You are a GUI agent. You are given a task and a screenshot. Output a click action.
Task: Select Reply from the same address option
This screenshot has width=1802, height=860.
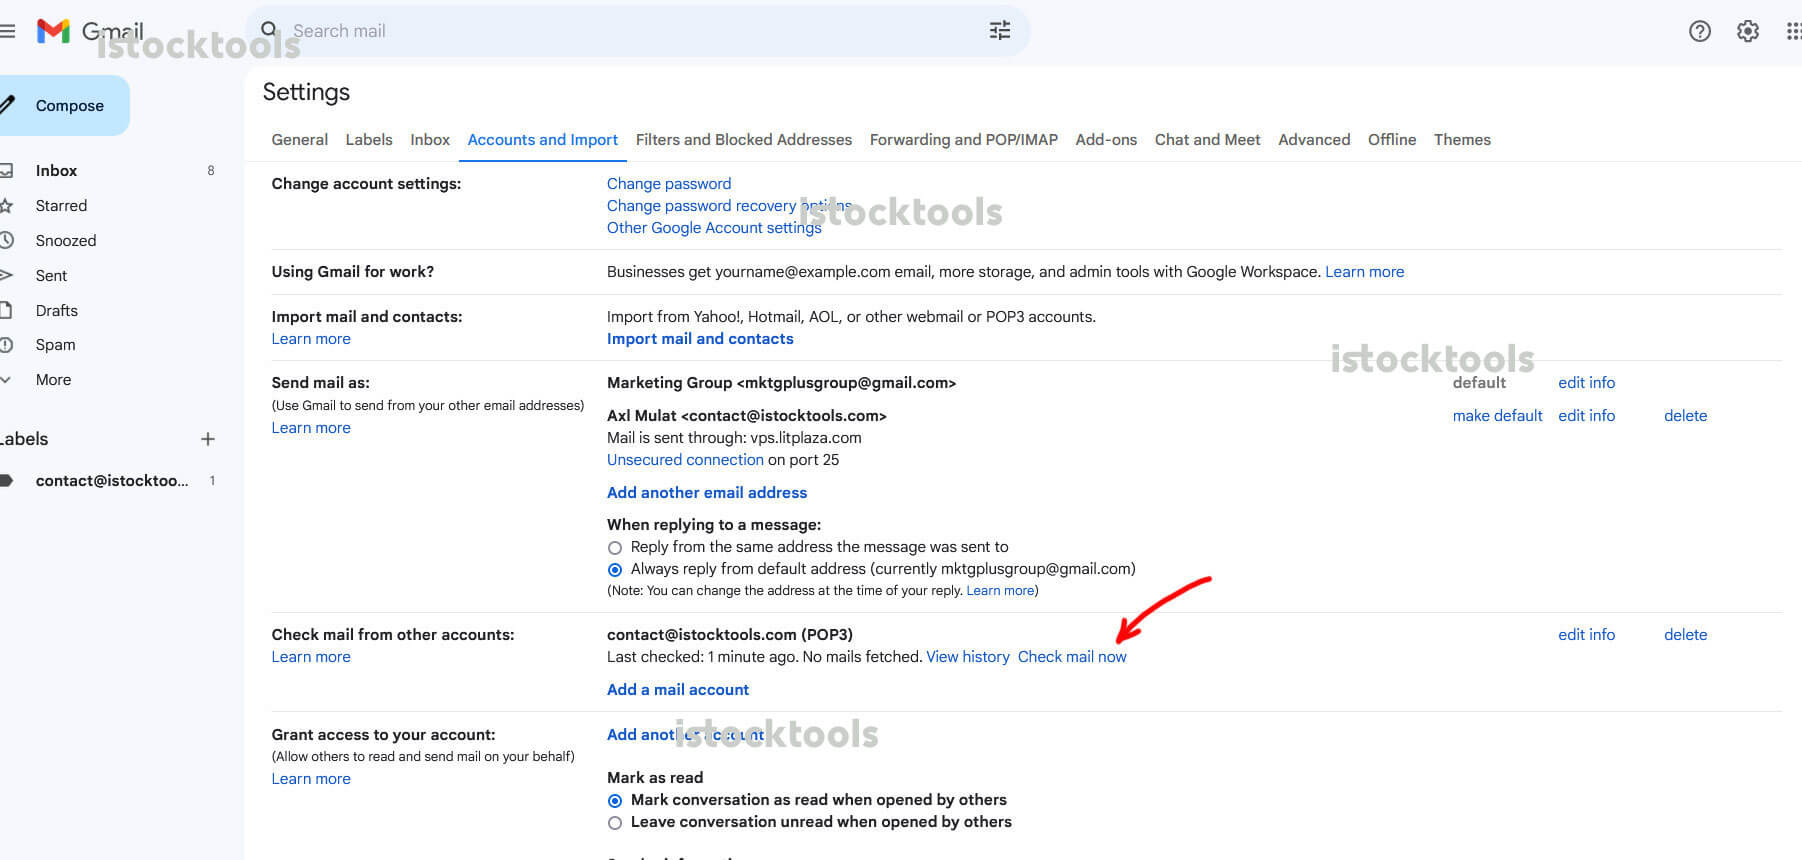click(x=615, y=548)
